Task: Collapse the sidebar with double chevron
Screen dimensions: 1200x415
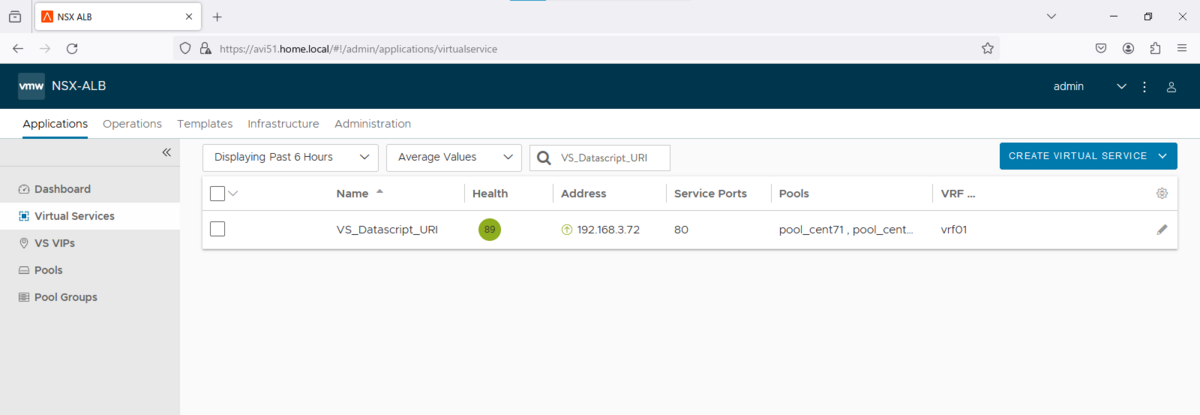Action: tap(167, 152)
